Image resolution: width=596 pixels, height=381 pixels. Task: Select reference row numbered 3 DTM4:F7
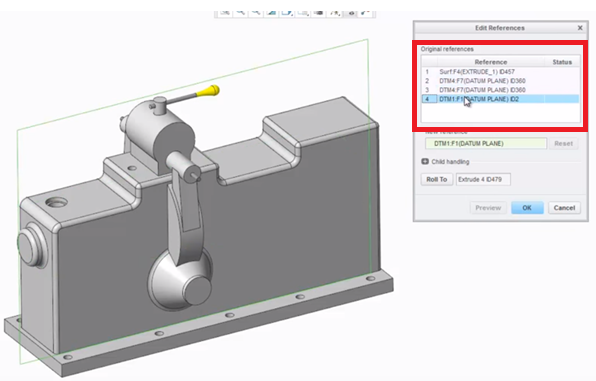pyautogui.click(x=501, y=90)
